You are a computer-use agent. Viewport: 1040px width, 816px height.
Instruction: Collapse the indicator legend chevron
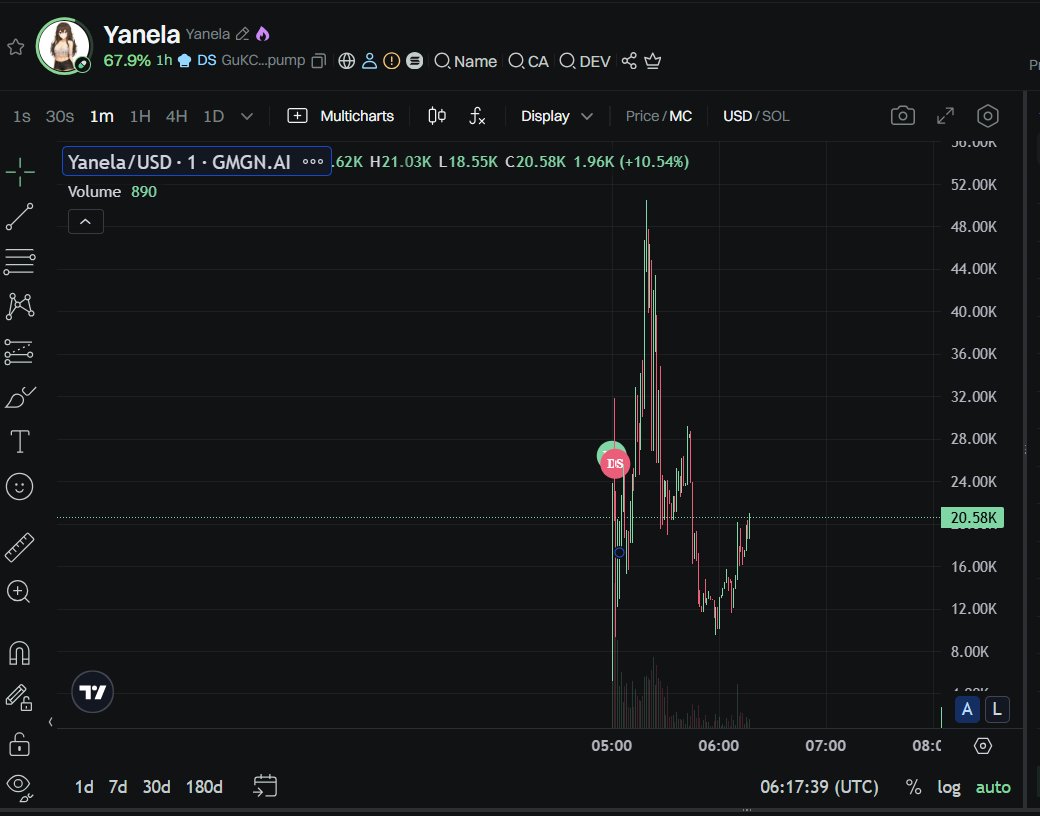pos(86,222)
